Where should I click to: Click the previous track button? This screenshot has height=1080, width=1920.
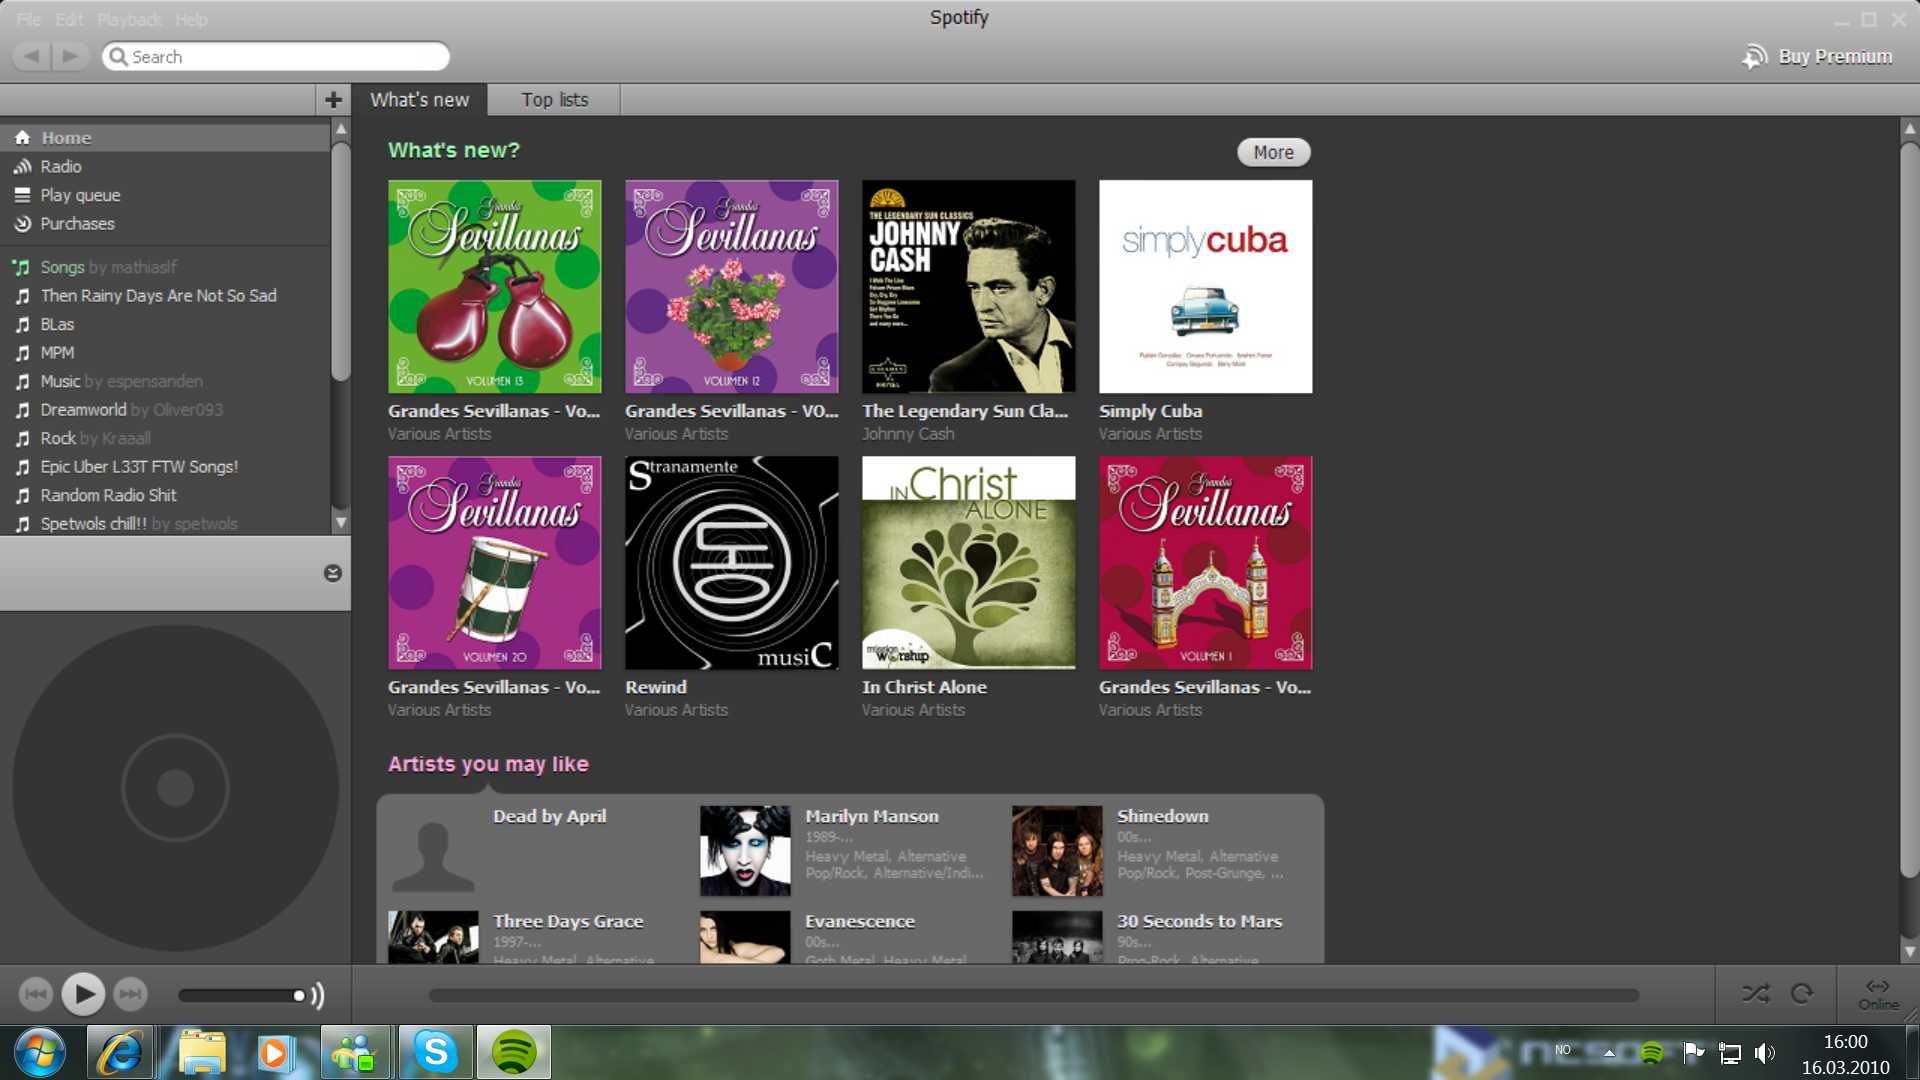tap(36, 994)
